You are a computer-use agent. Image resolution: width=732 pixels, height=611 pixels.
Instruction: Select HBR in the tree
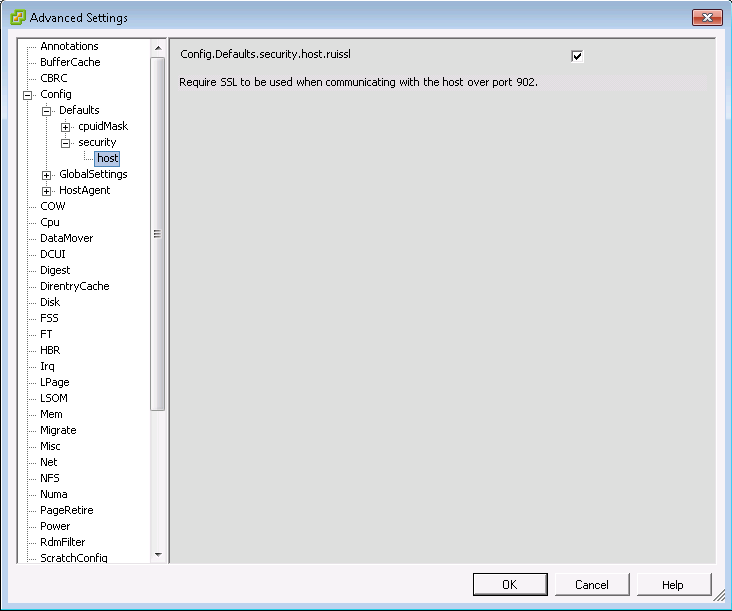click(x=50, y=350)
